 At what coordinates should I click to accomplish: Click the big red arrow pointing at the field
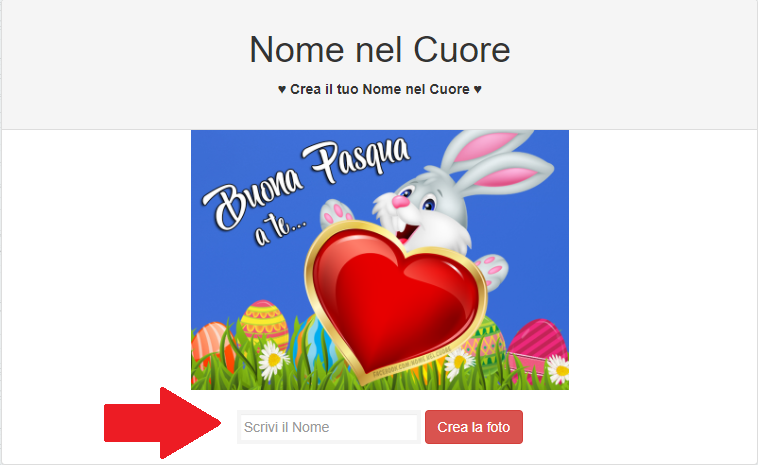point(162,423)
